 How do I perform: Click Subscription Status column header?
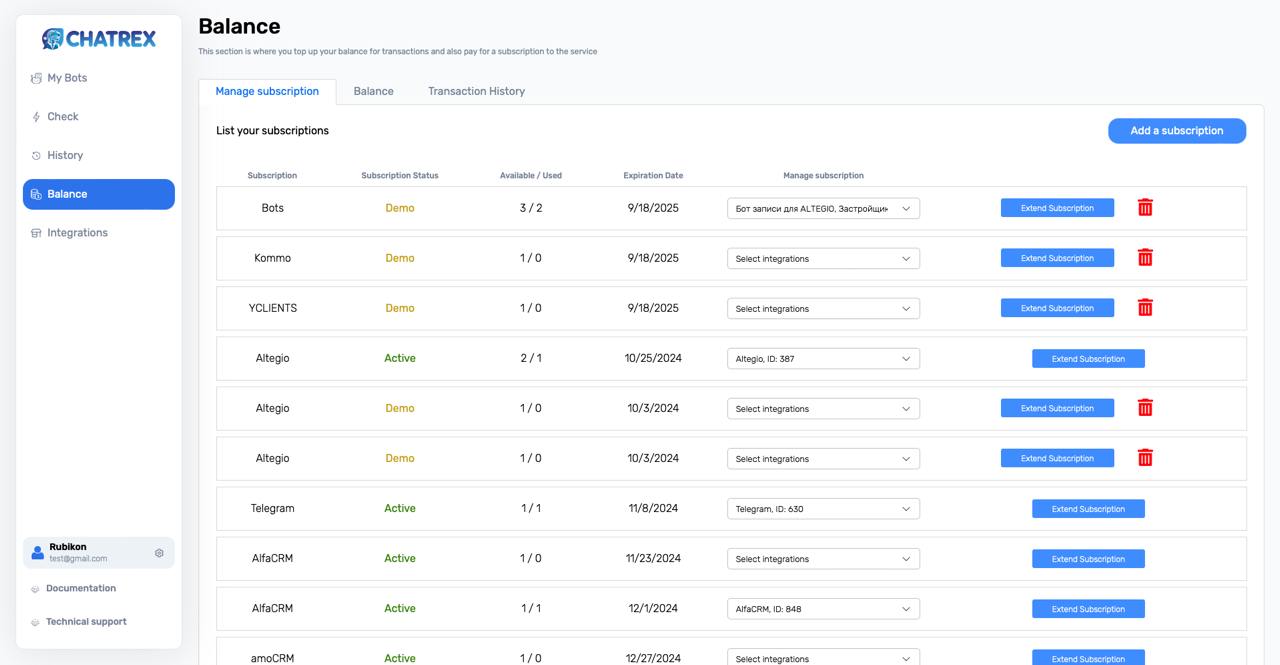coord(400,175)
